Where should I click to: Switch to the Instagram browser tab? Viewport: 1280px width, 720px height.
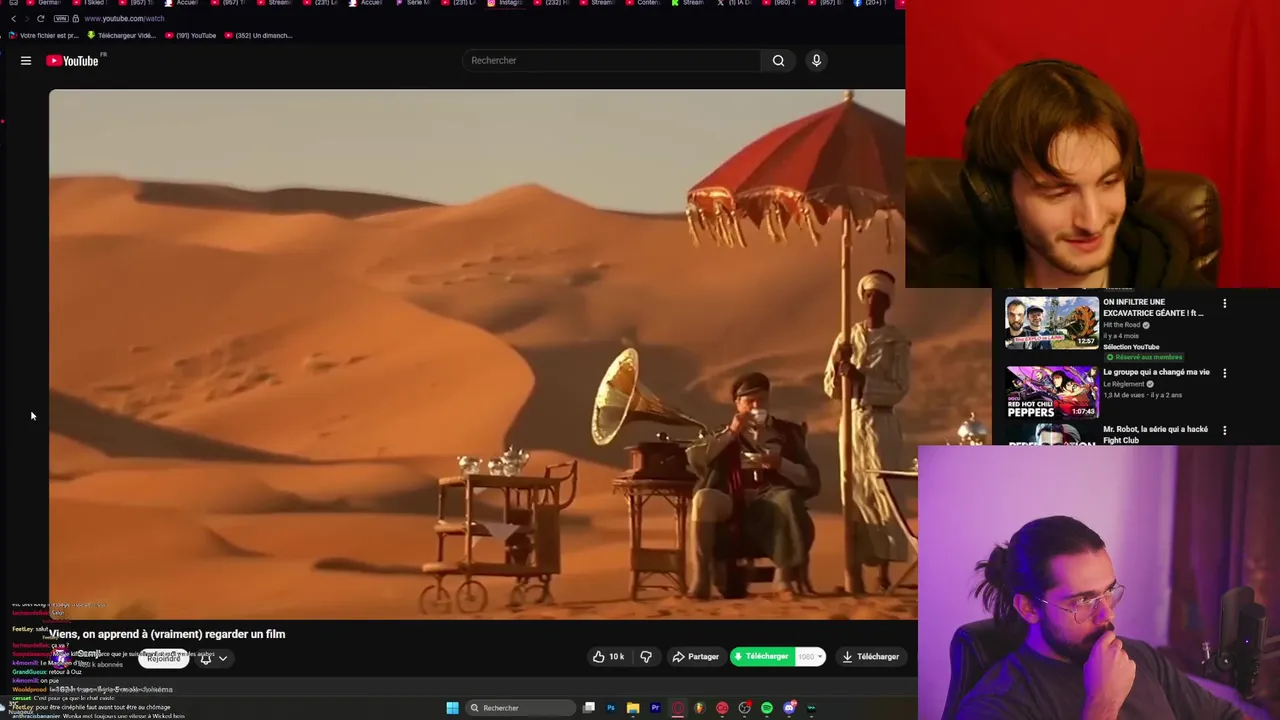[x=506, y=3]
